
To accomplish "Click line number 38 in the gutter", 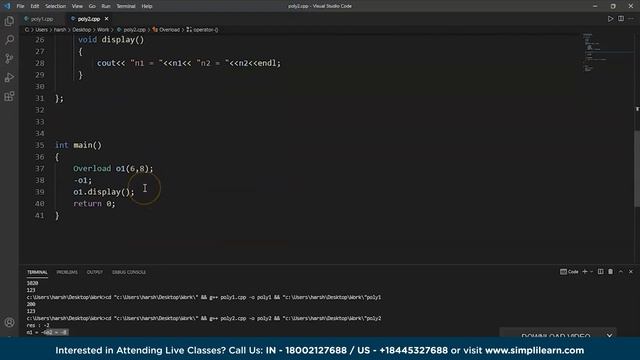I will coord(40,180).
